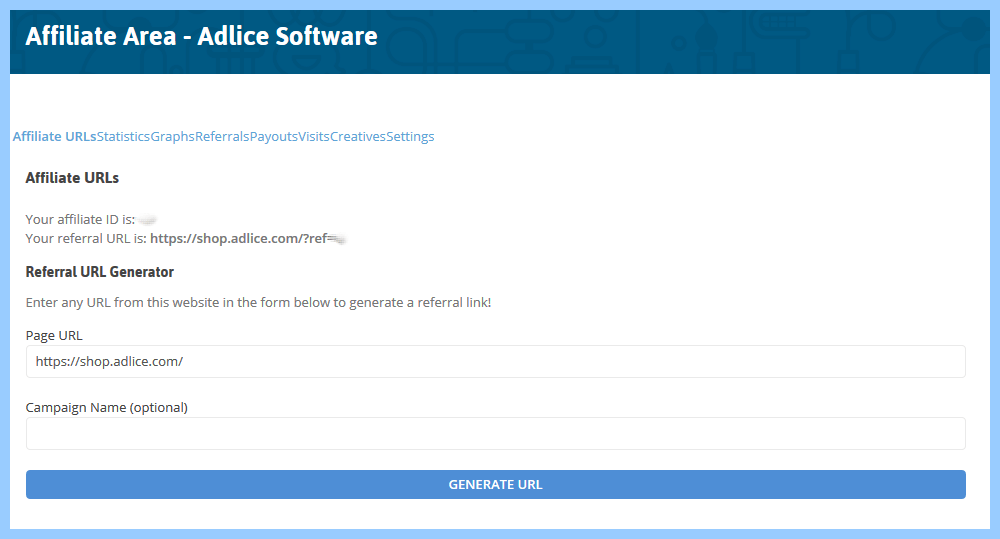Click the Generate URL button
The height and width of the screenshot is (539, 1000).
pyautogui.click(x=495, y=485)
